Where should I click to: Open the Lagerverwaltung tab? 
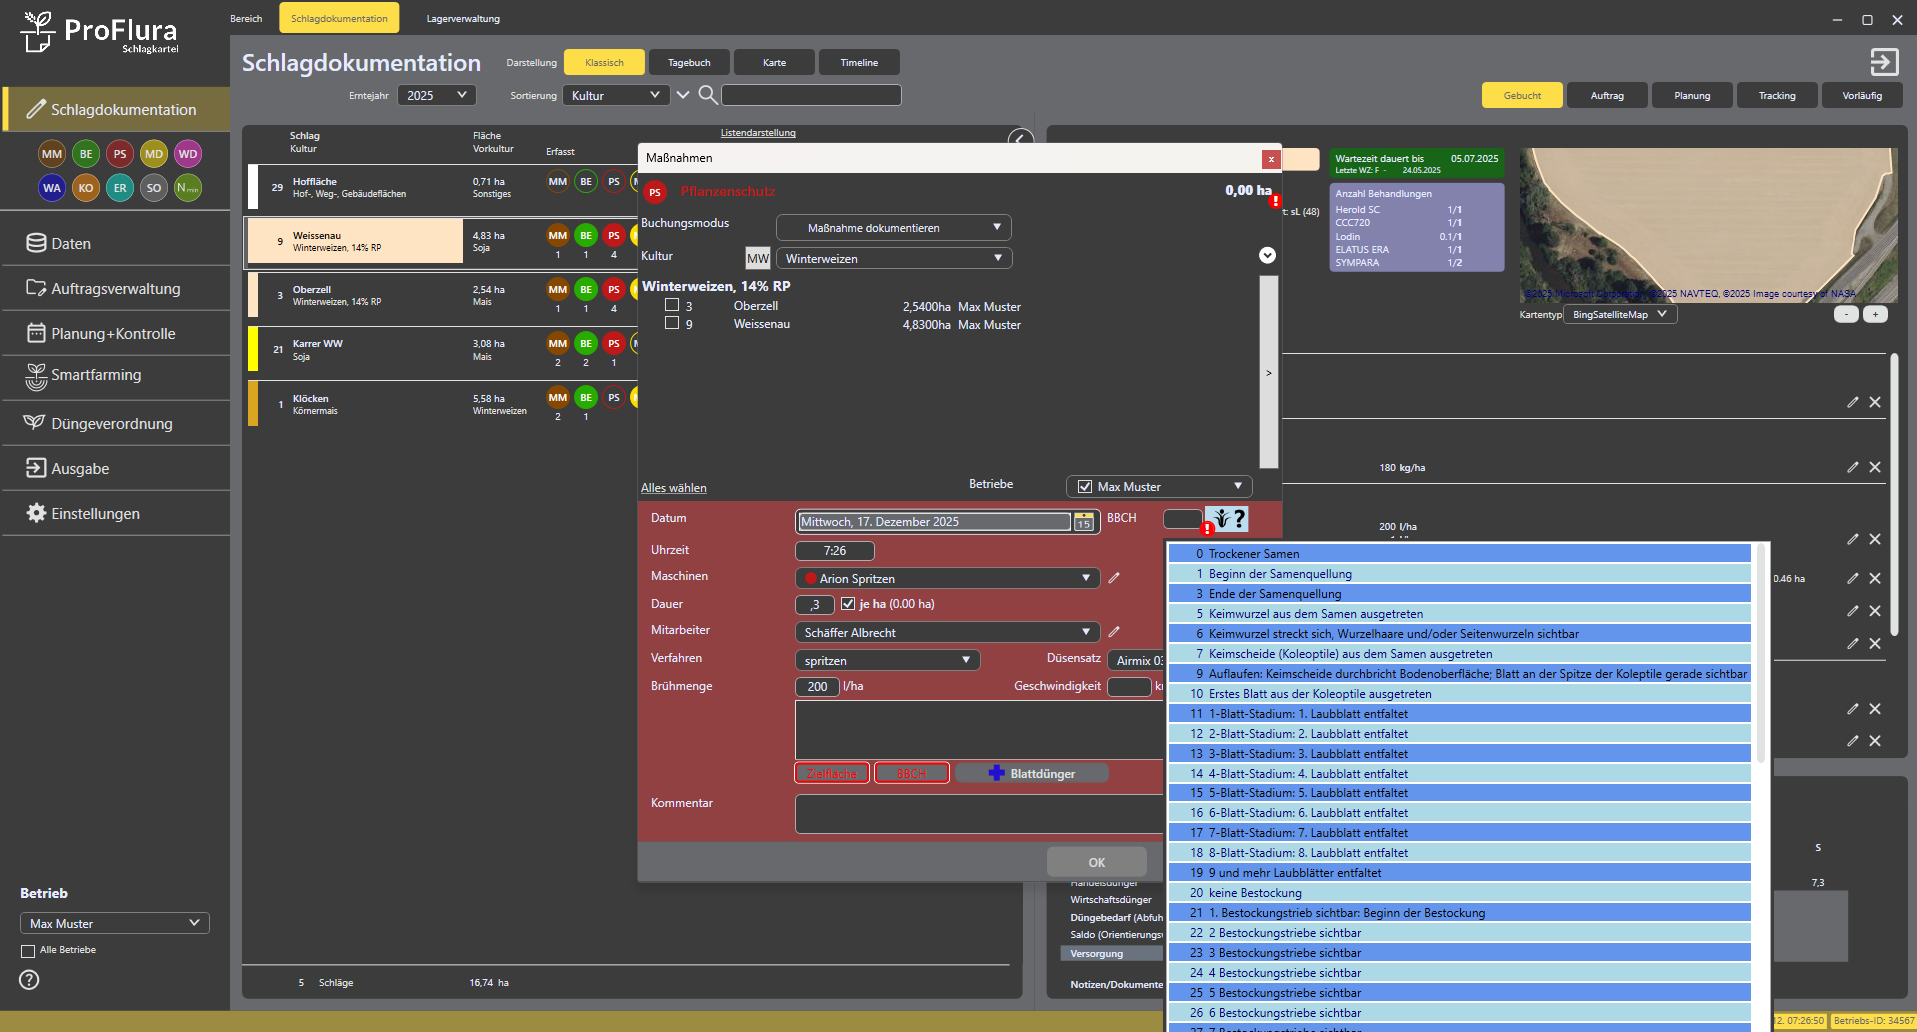[463, 18]
